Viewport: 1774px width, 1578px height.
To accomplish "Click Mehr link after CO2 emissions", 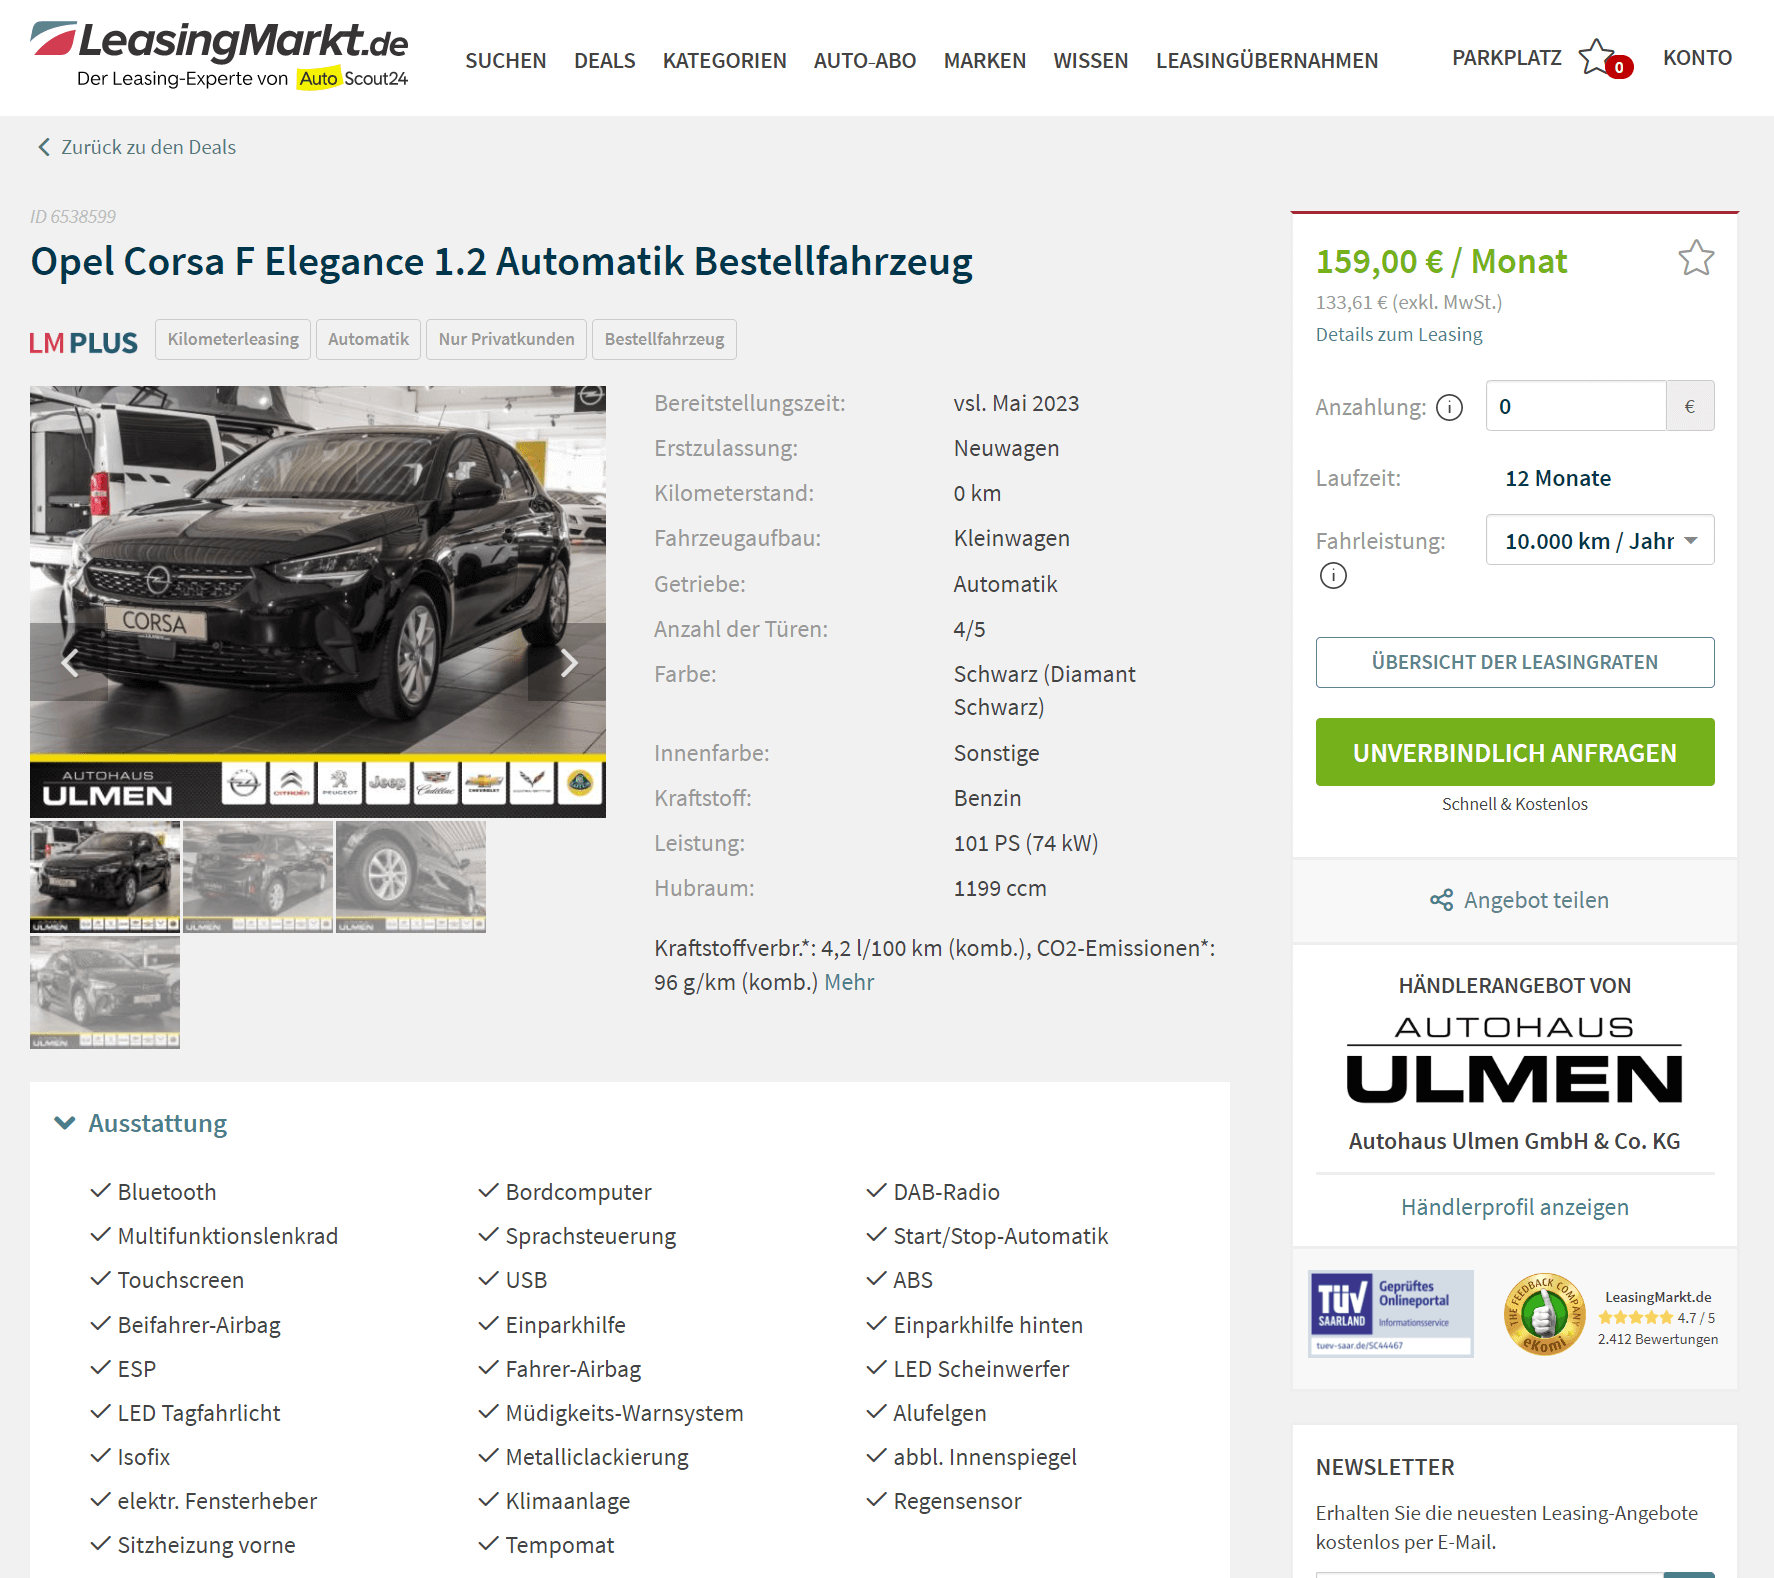I will coord(849,982).
